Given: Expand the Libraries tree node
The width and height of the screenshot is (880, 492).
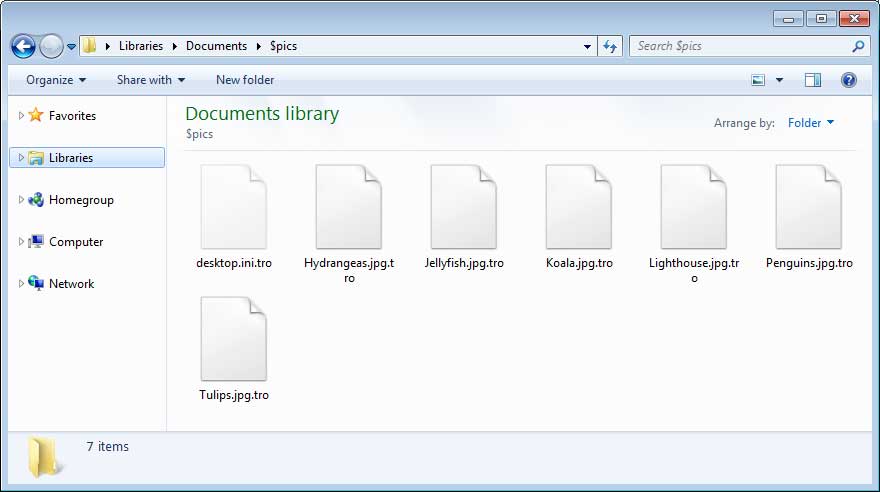Looking at the screenshot, I should coord(21,158).
